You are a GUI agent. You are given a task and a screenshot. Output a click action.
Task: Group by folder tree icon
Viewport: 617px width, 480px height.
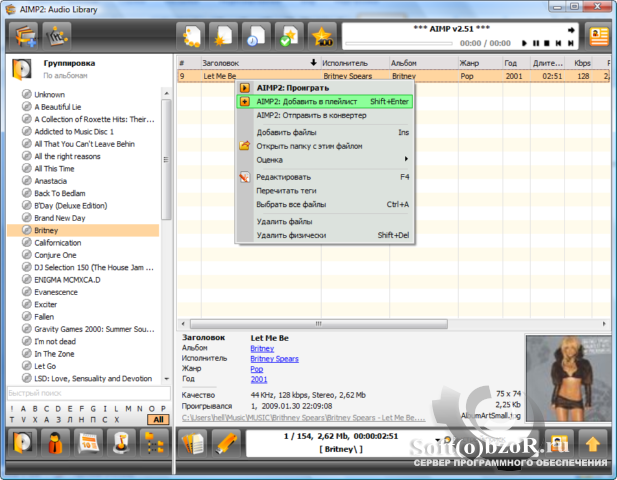154,443
